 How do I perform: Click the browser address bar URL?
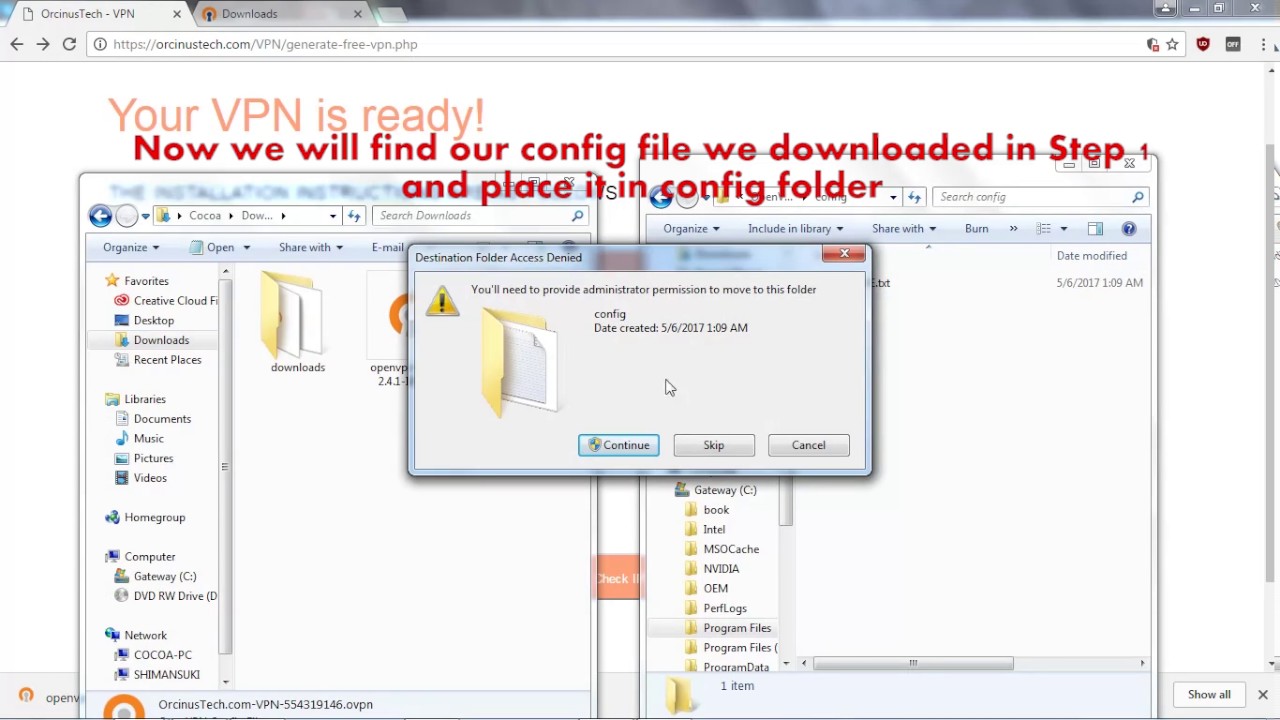(266, 44)
